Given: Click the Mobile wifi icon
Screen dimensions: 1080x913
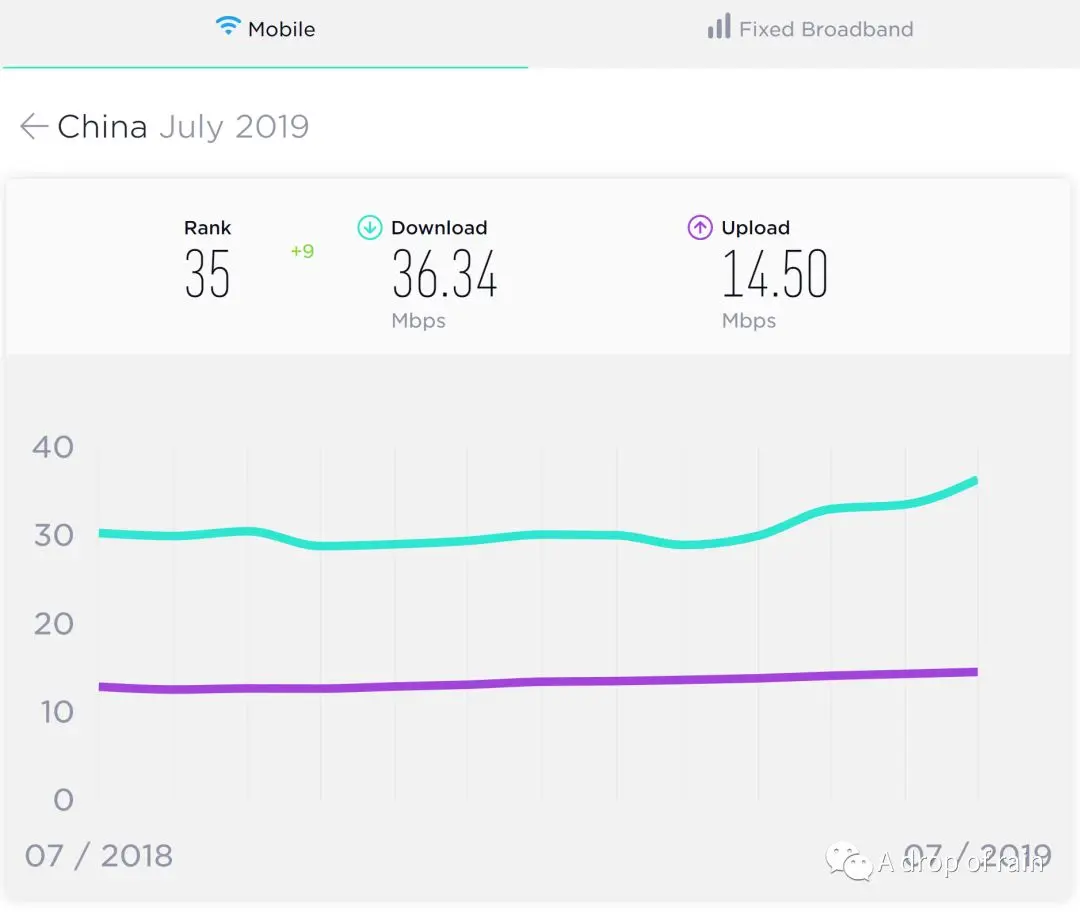Looking at the screenshot, I should tap(228, 26).
